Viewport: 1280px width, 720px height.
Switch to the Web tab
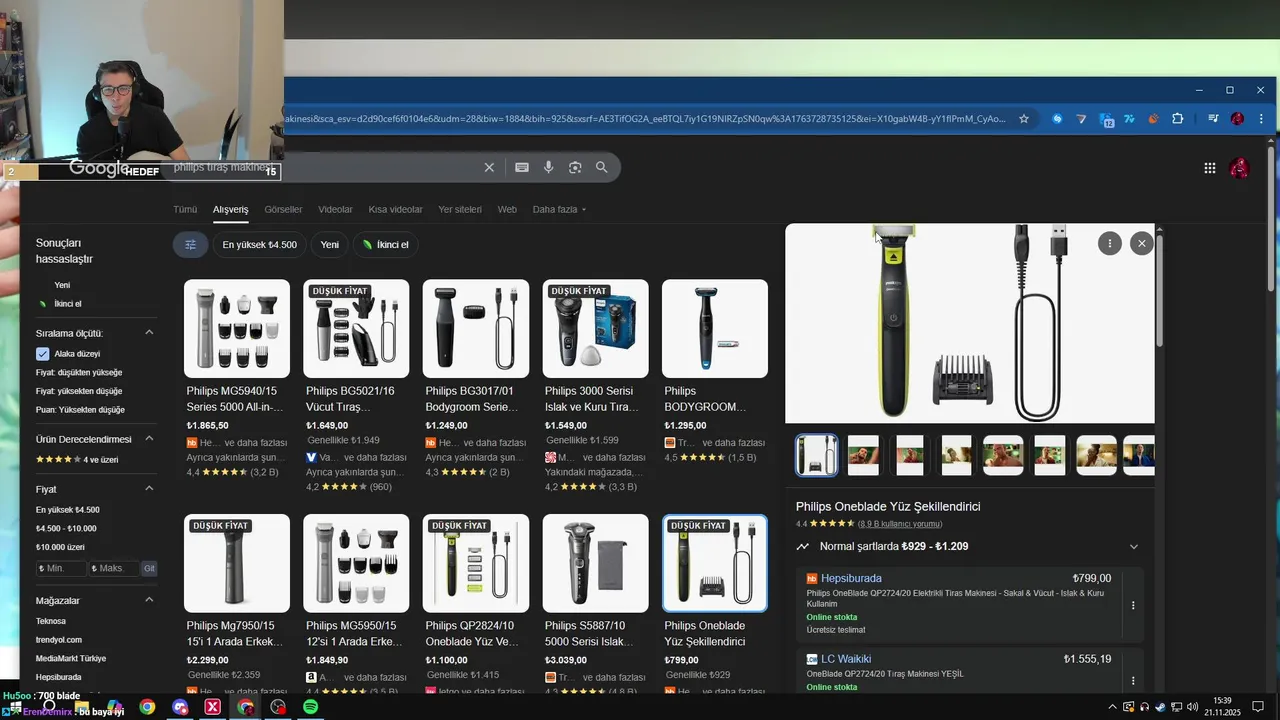pos(507,209)
